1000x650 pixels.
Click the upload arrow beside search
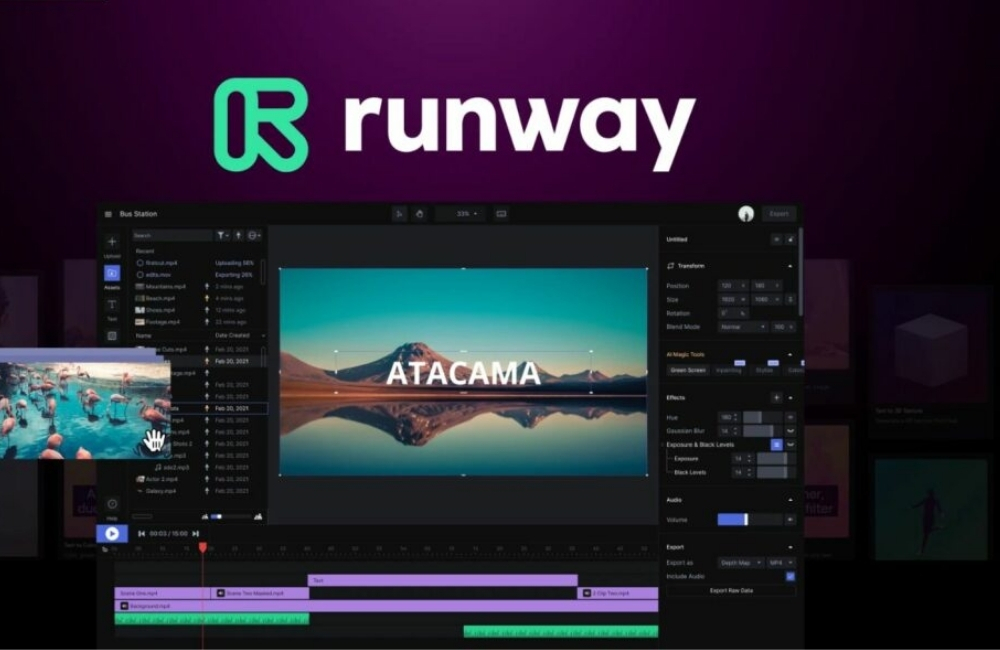click(238, 235)
